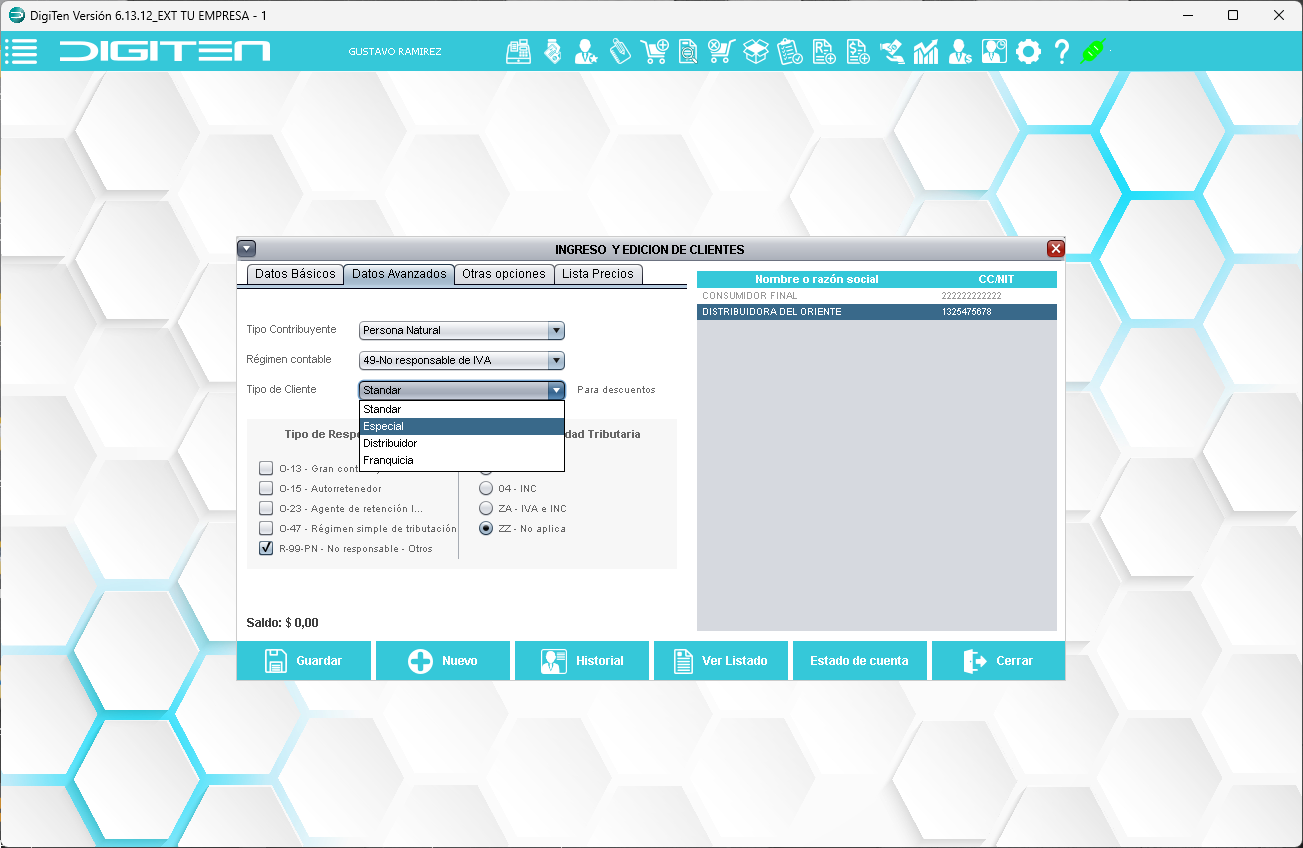Image resolution: width=1303 pixels, height=848 pixels.
Task: Switch to the Datos Básicos tab
Action: [x=295, y=274]
